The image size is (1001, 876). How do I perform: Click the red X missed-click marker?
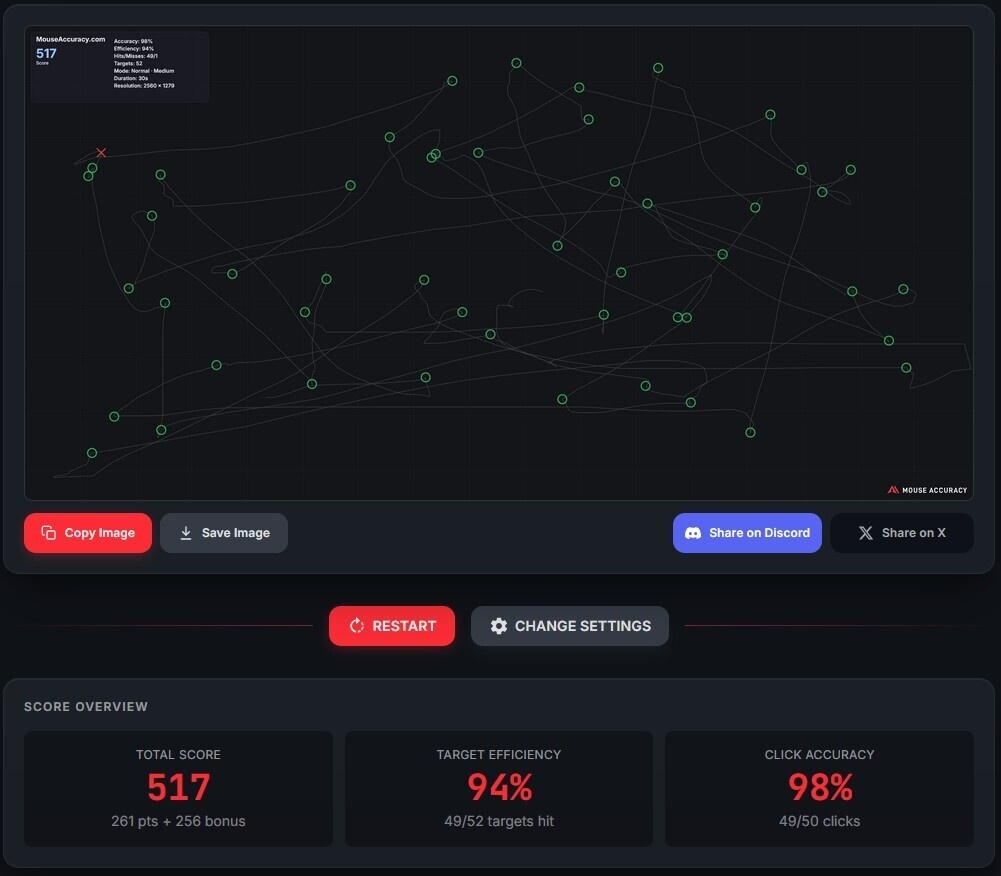click(101, 153)
